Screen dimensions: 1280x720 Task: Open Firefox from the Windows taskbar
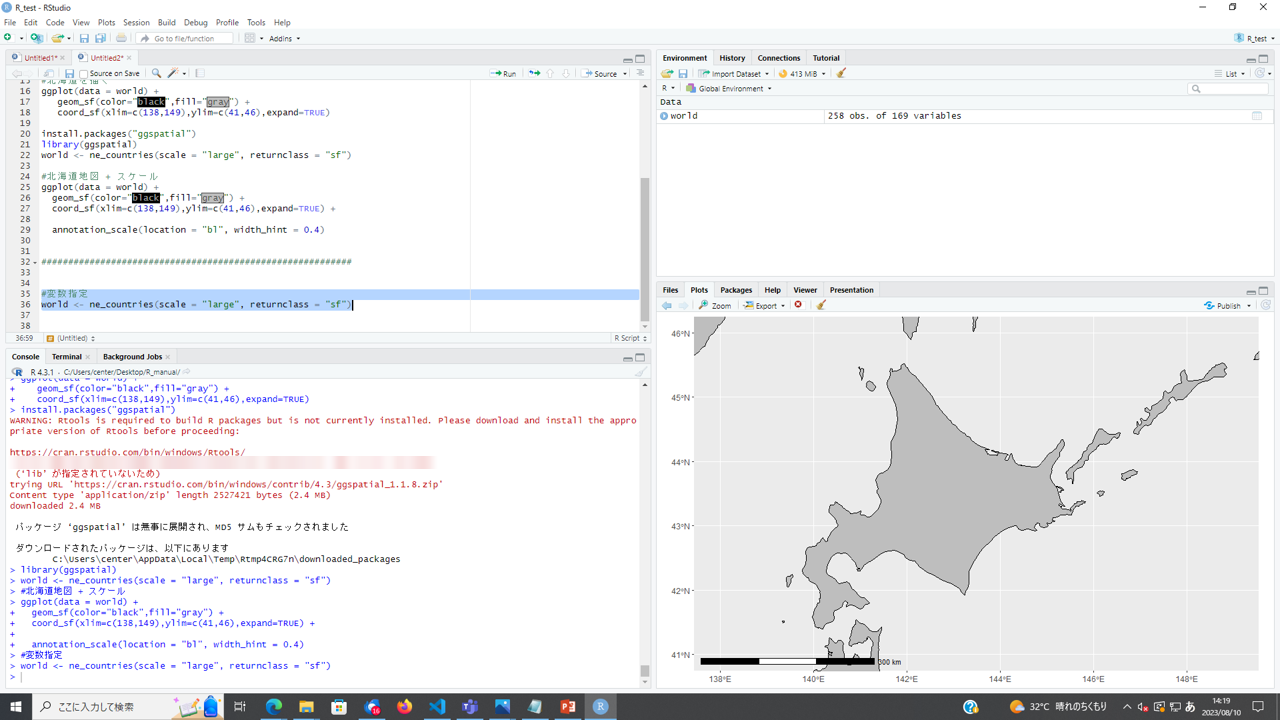click(404, 706)
